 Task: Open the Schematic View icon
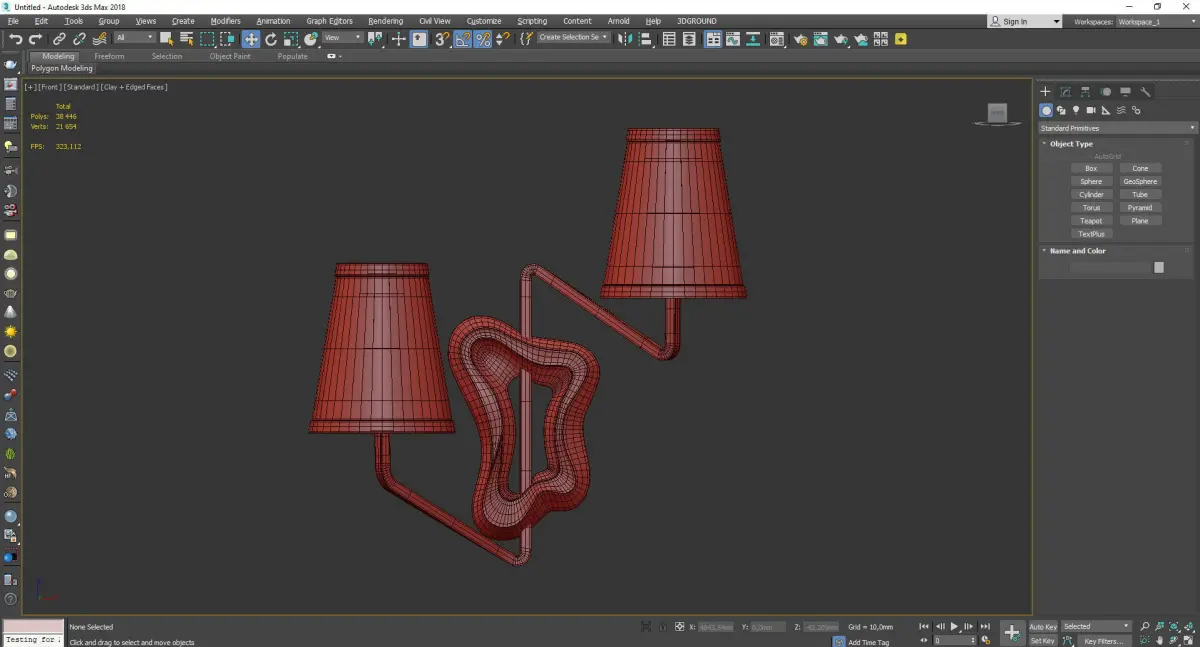(752, 39)
